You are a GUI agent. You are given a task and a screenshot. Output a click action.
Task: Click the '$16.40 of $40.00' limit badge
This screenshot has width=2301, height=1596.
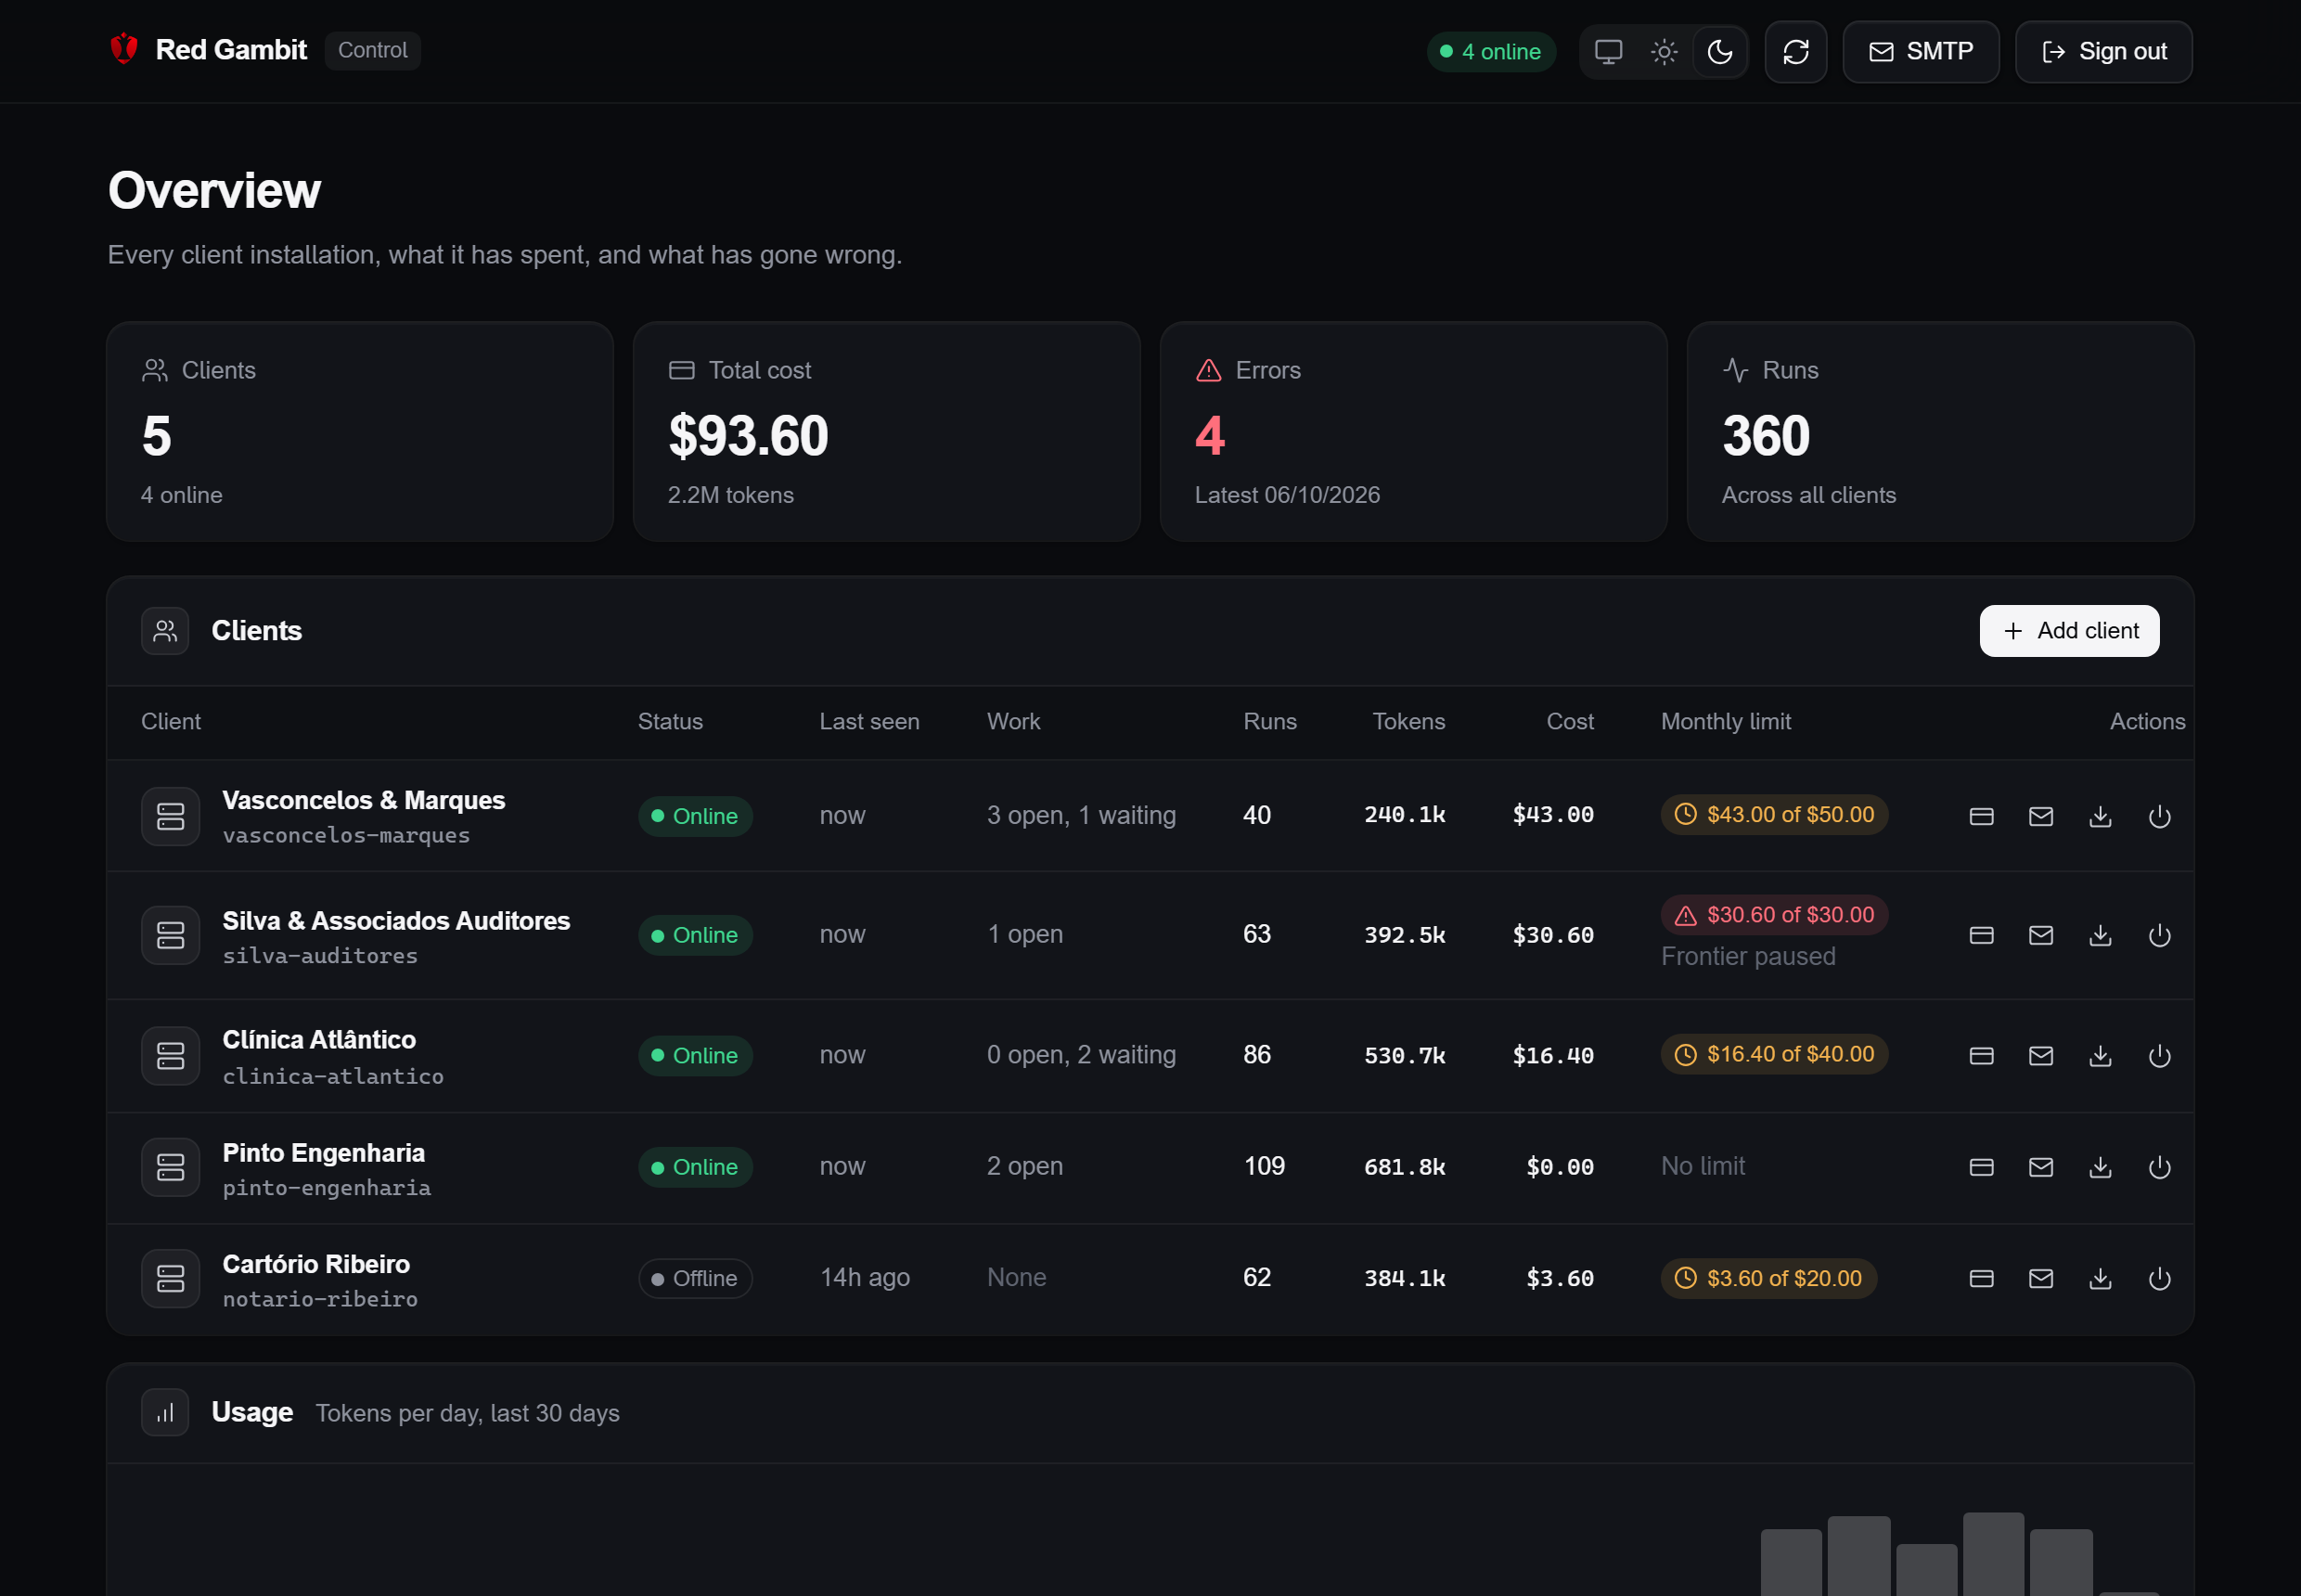point(1774,1054)
